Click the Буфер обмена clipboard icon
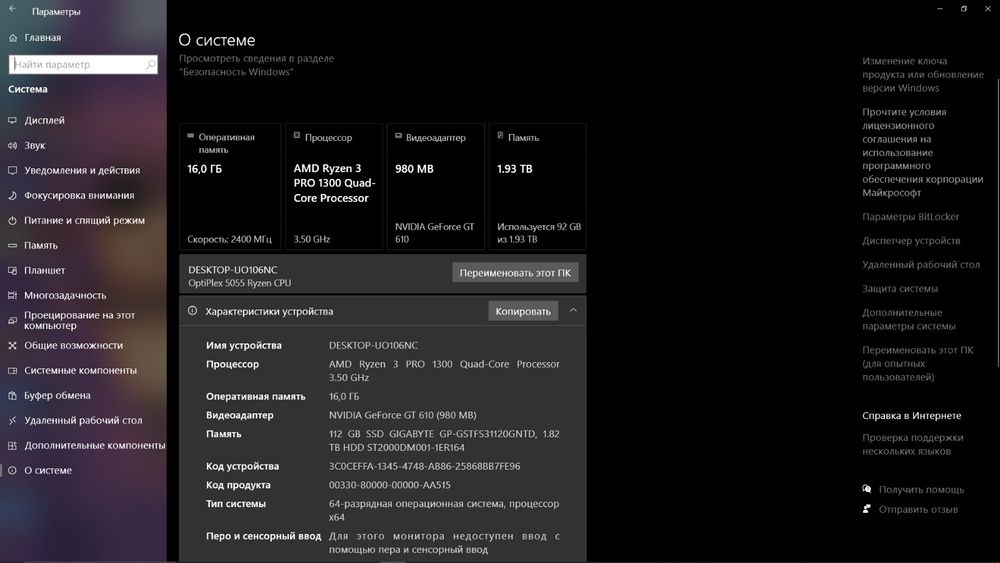 [12, 395]
